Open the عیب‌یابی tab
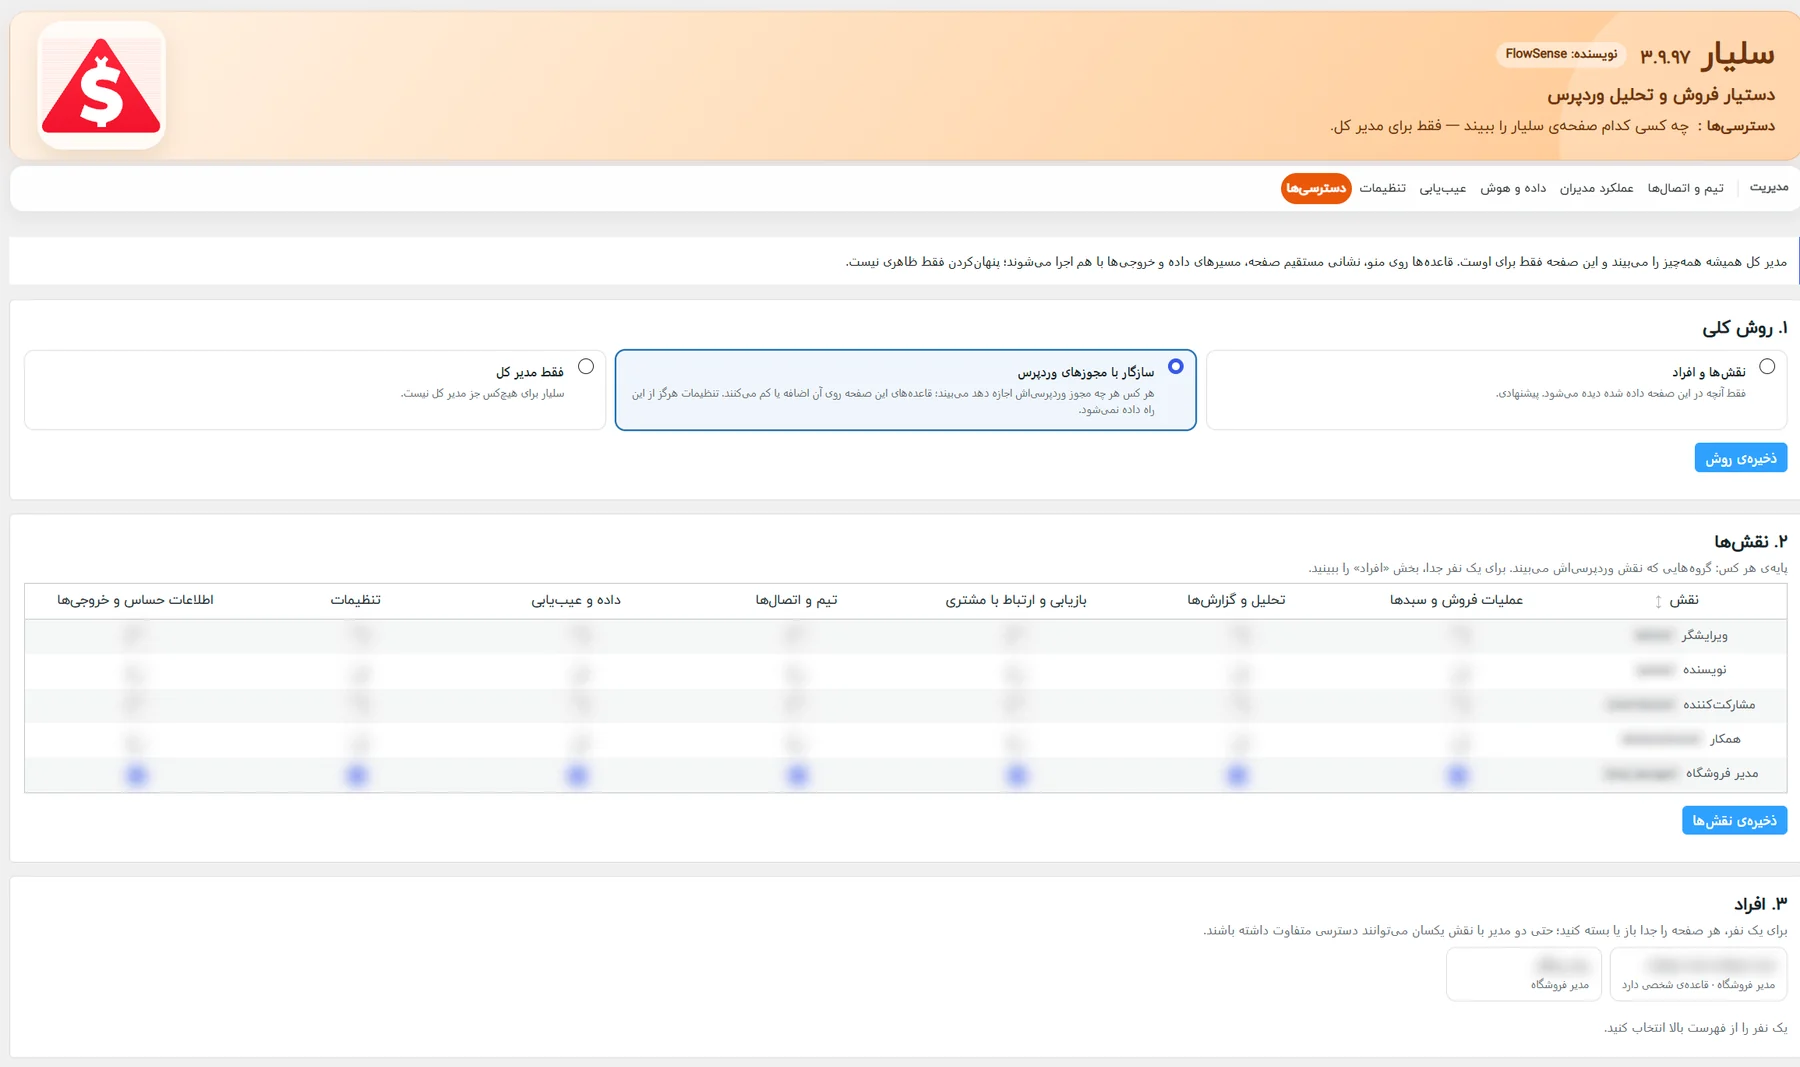Viewport: 1800px width, 1067px height. [x=1443, y=188]
